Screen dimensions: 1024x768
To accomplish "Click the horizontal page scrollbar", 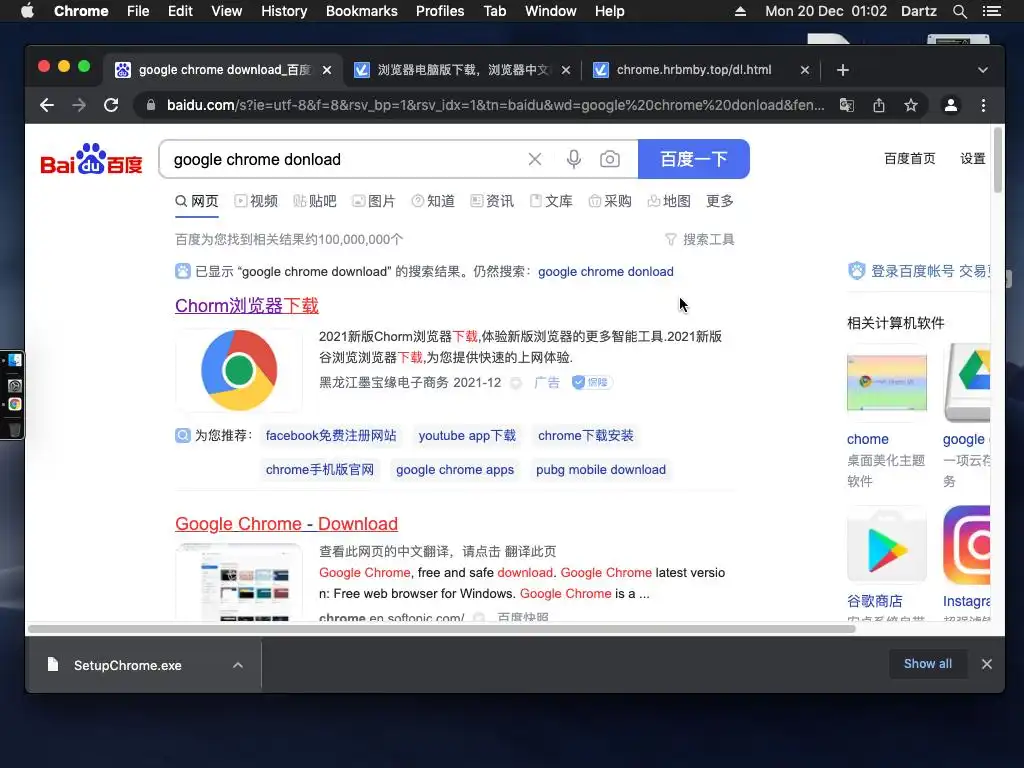I will click(x=441, y=629).
